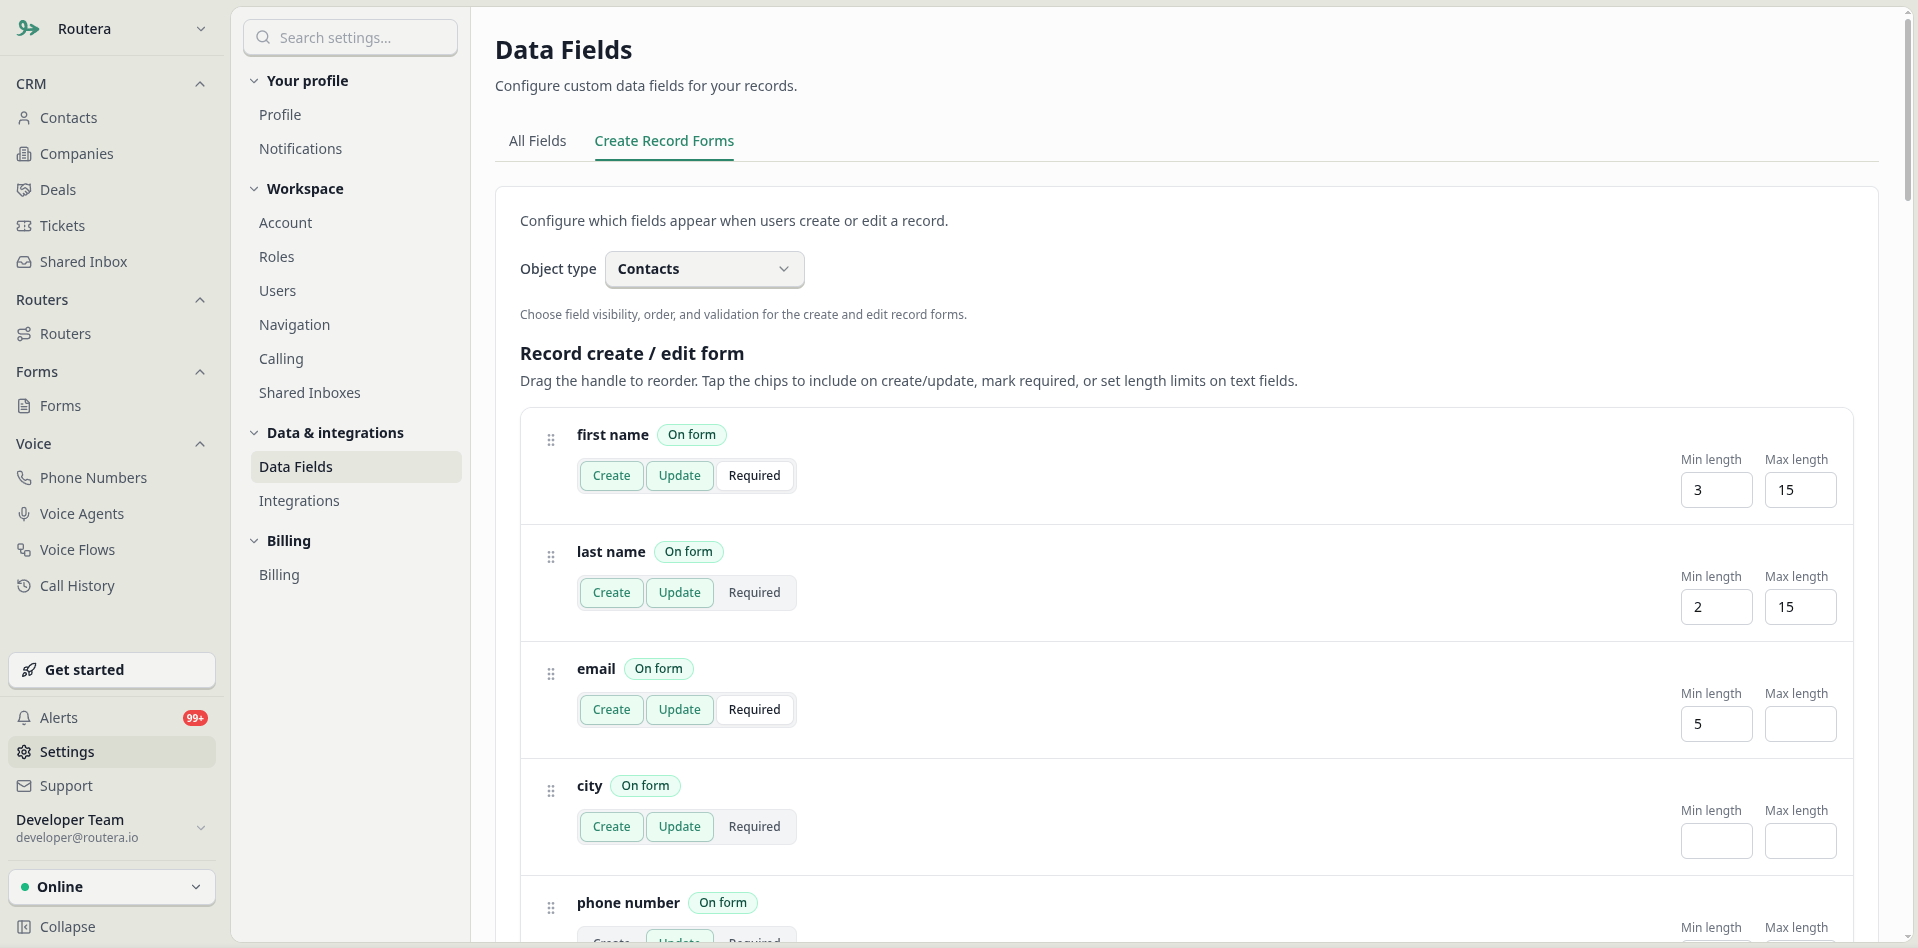Click the Call History clock icon
The width and height of the screenshot is (1918, 948).
[x=24, y=586]
